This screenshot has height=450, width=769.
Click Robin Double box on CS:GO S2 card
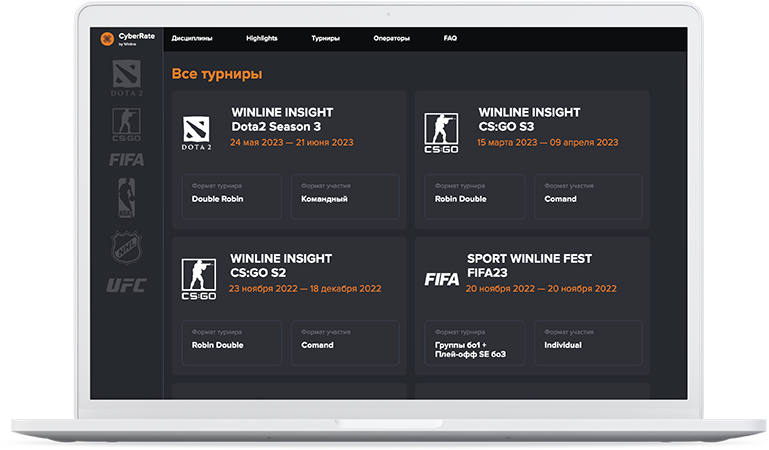(x=231, y=343)
